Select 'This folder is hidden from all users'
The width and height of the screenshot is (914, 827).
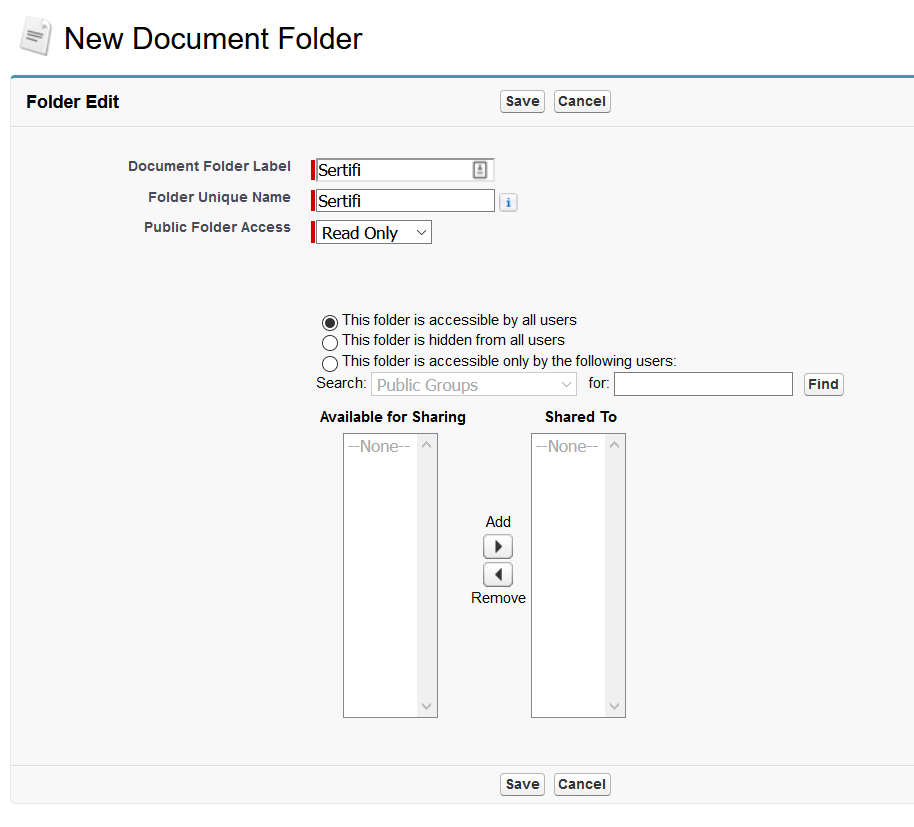coord(330,342)
